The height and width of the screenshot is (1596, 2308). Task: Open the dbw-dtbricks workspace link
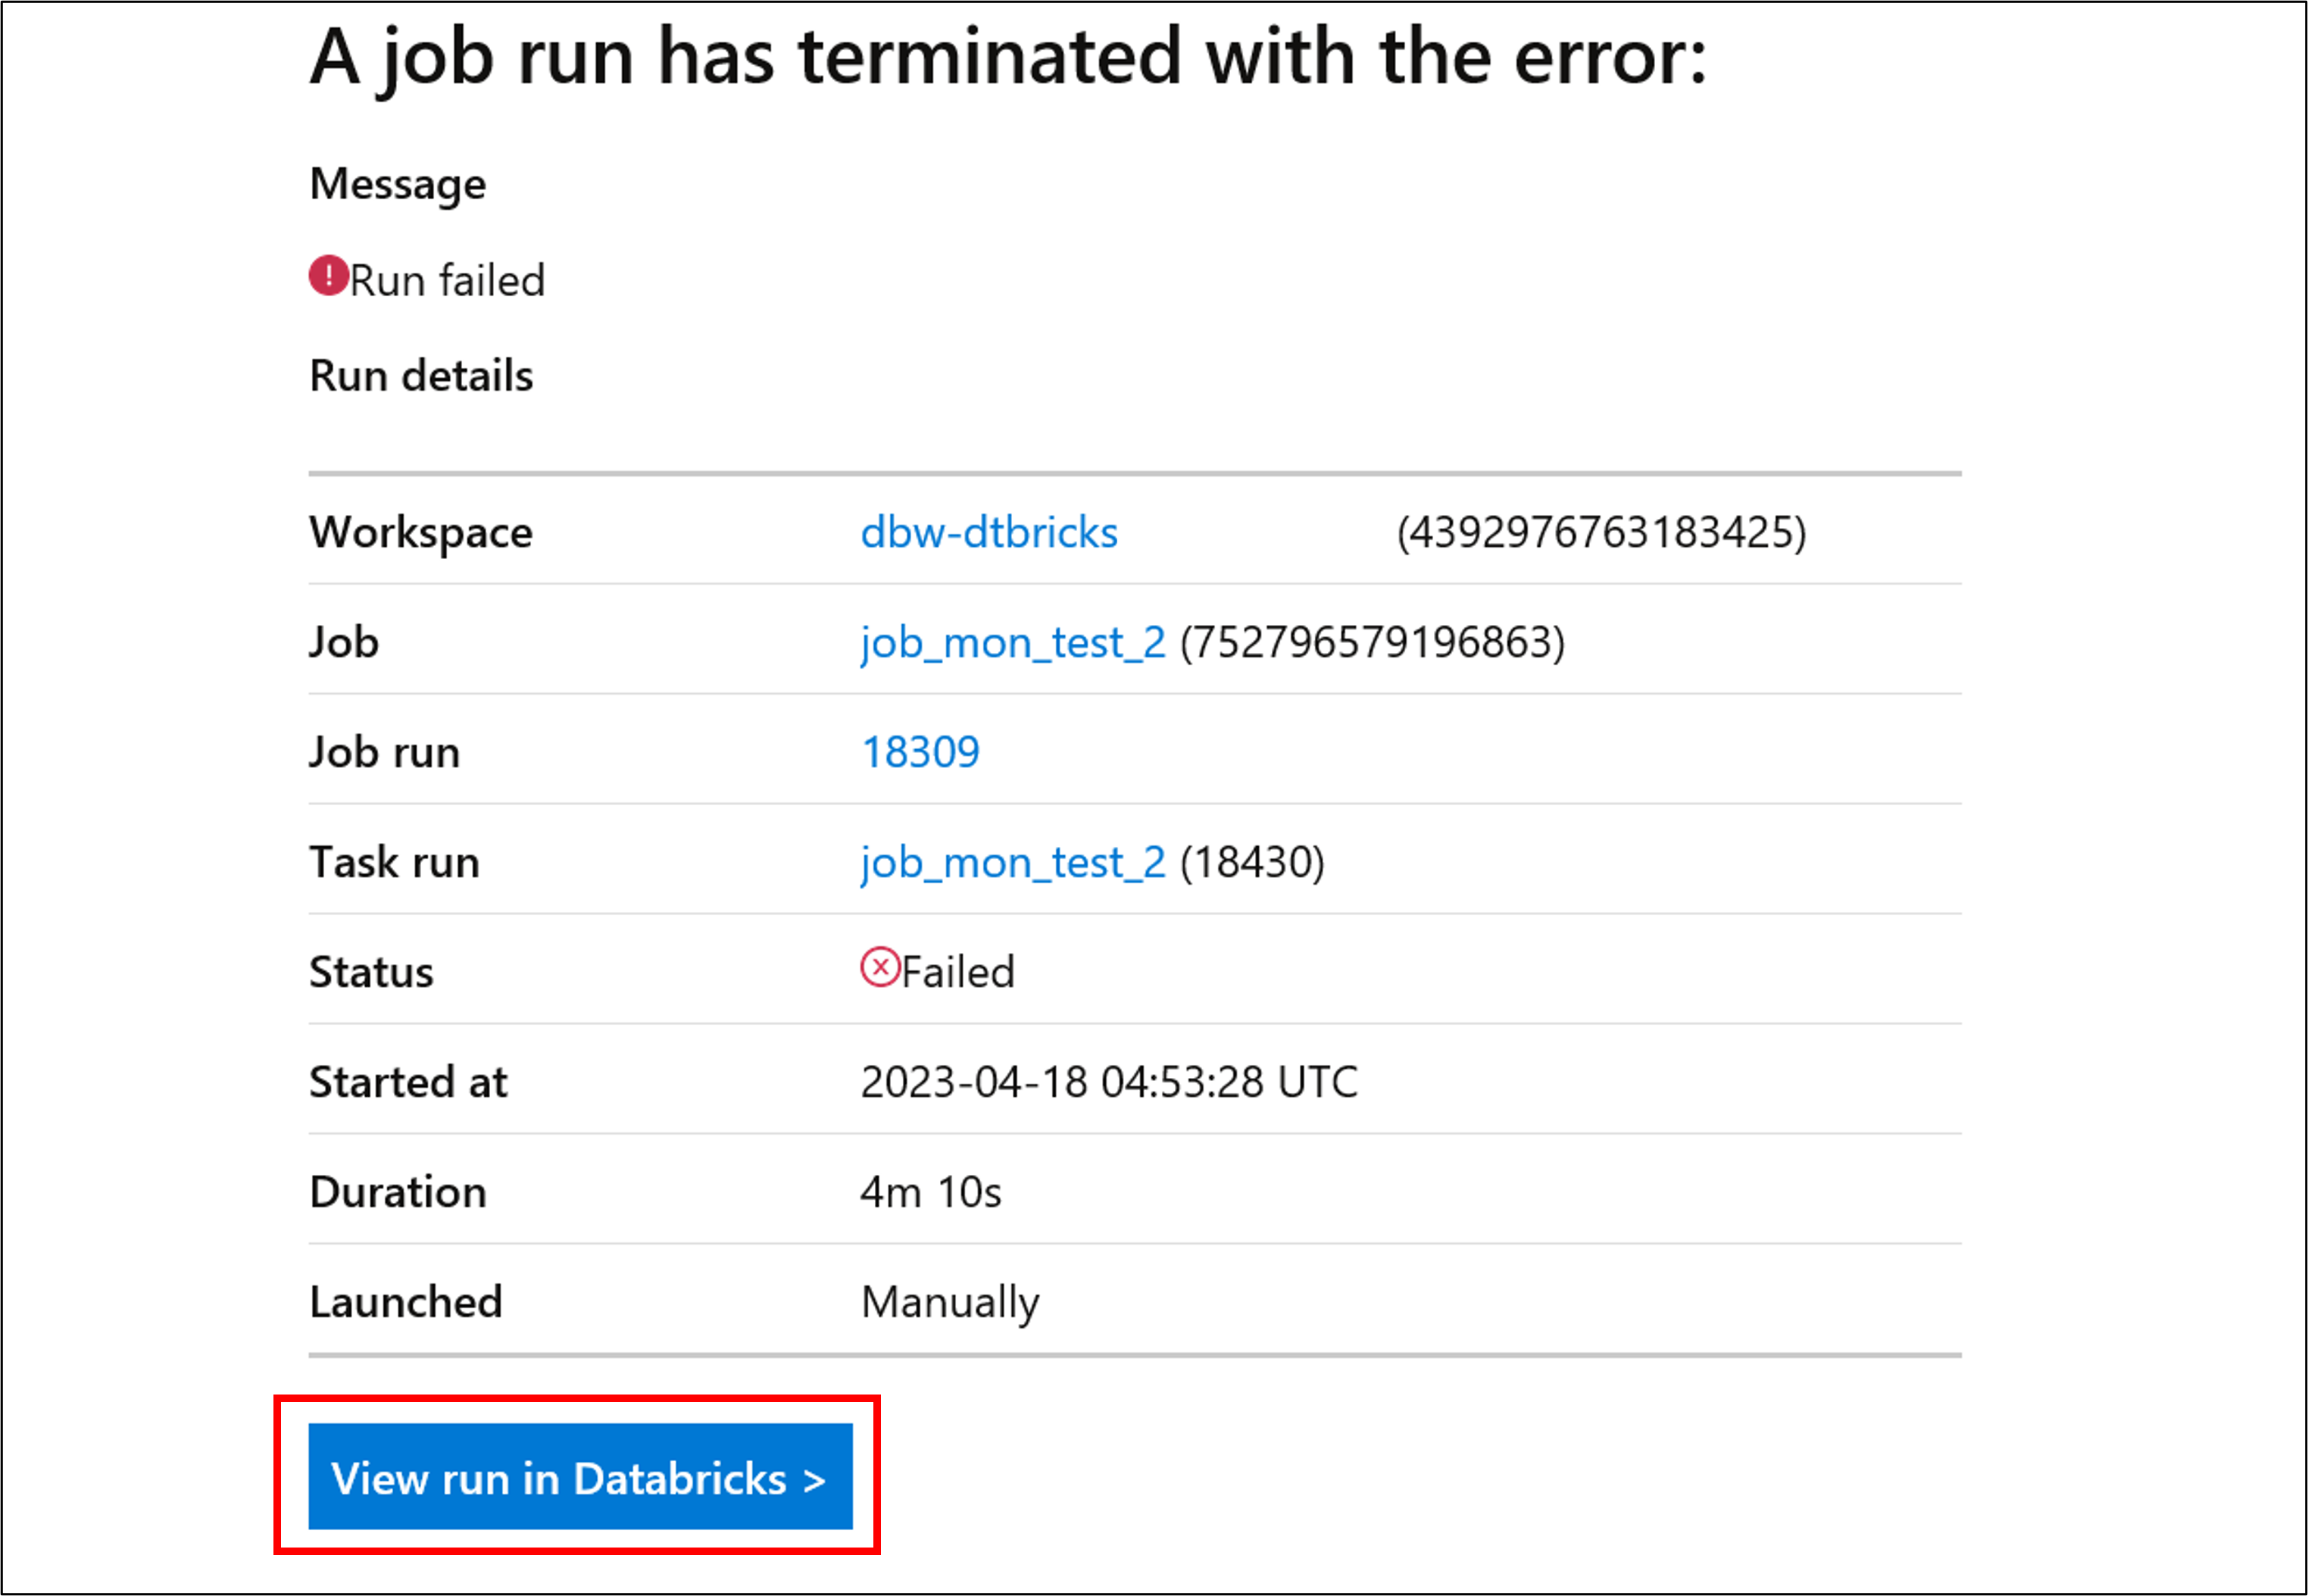click(x=988, y=532)
